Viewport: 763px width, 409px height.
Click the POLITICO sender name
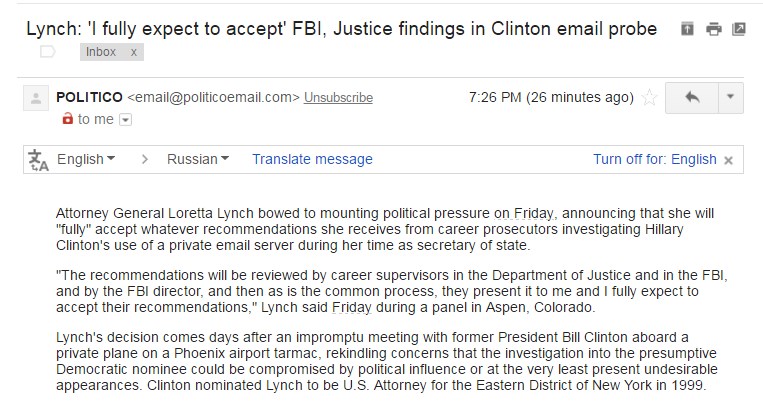coord(90,97)
